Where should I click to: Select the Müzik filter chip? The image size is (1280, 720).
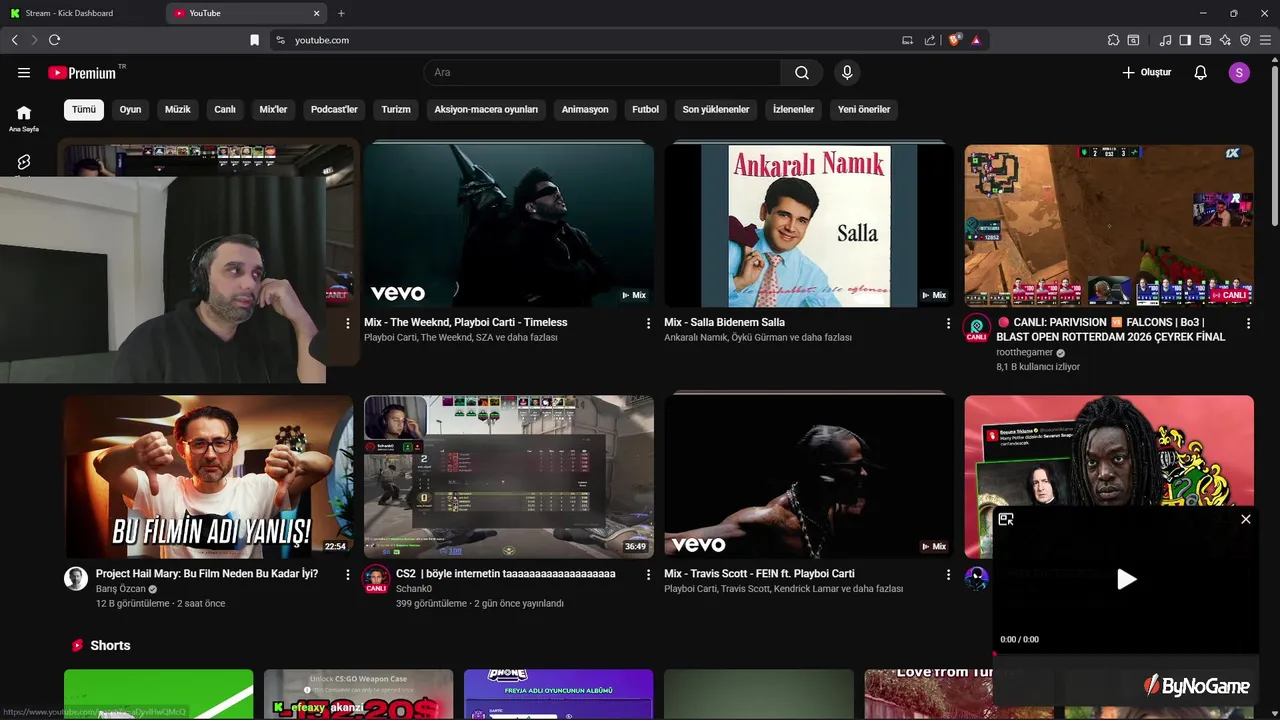[178, 109]
